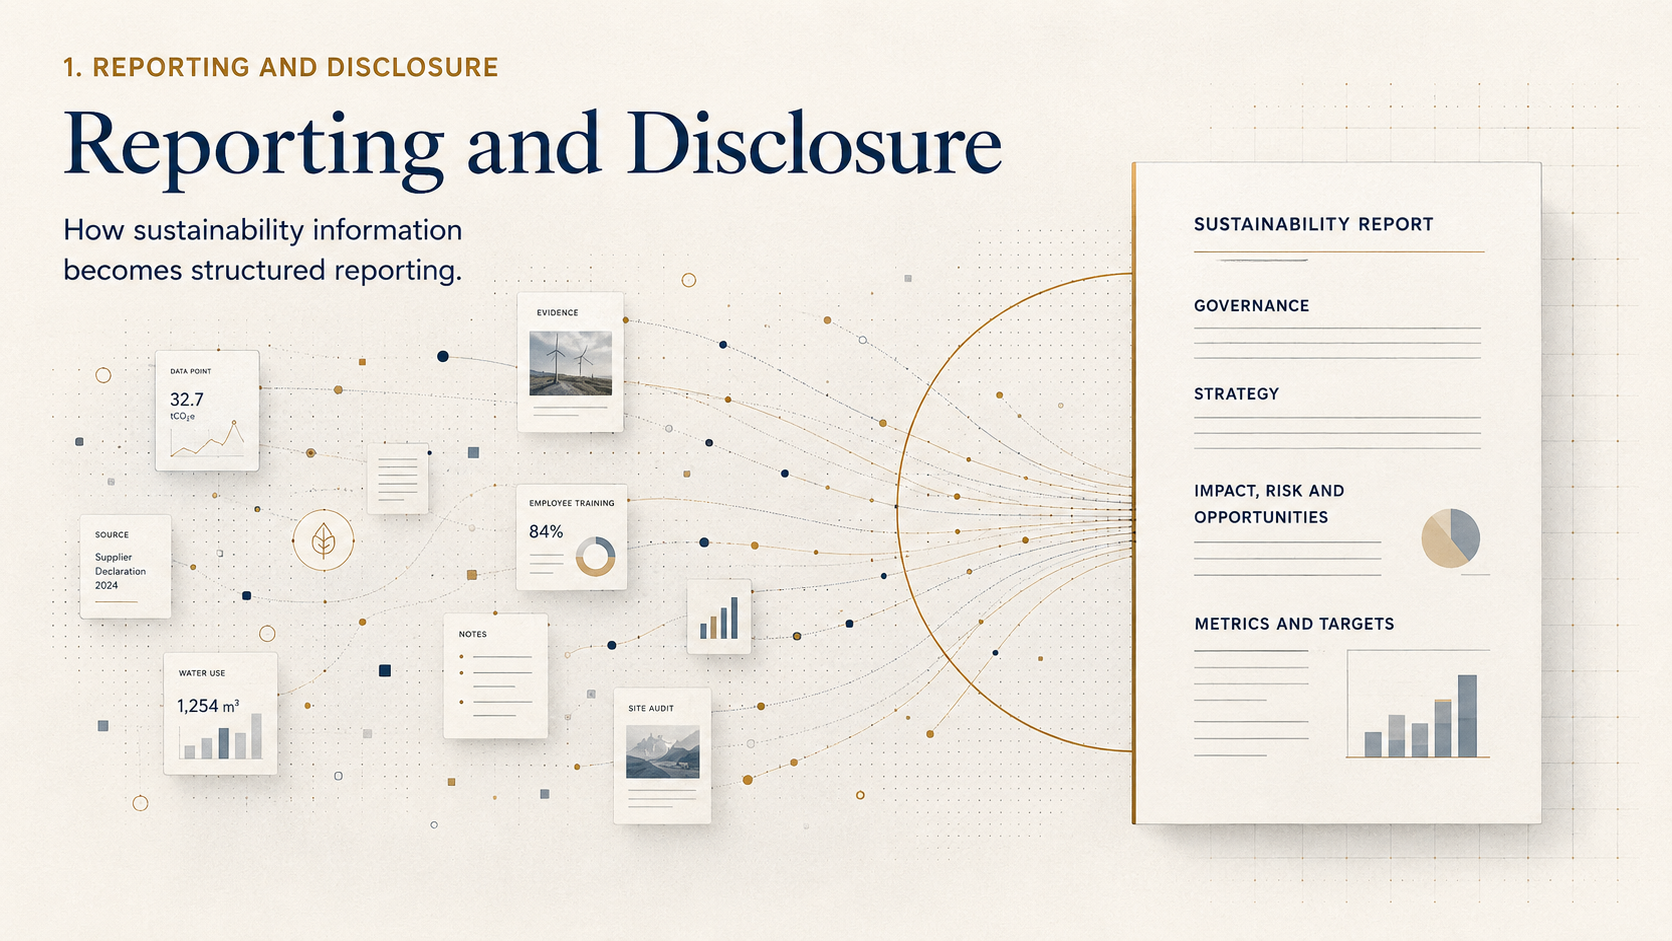Click the "NOTES" card label
Viewport: 1672px width, 941px height.
tap(473, 634)
